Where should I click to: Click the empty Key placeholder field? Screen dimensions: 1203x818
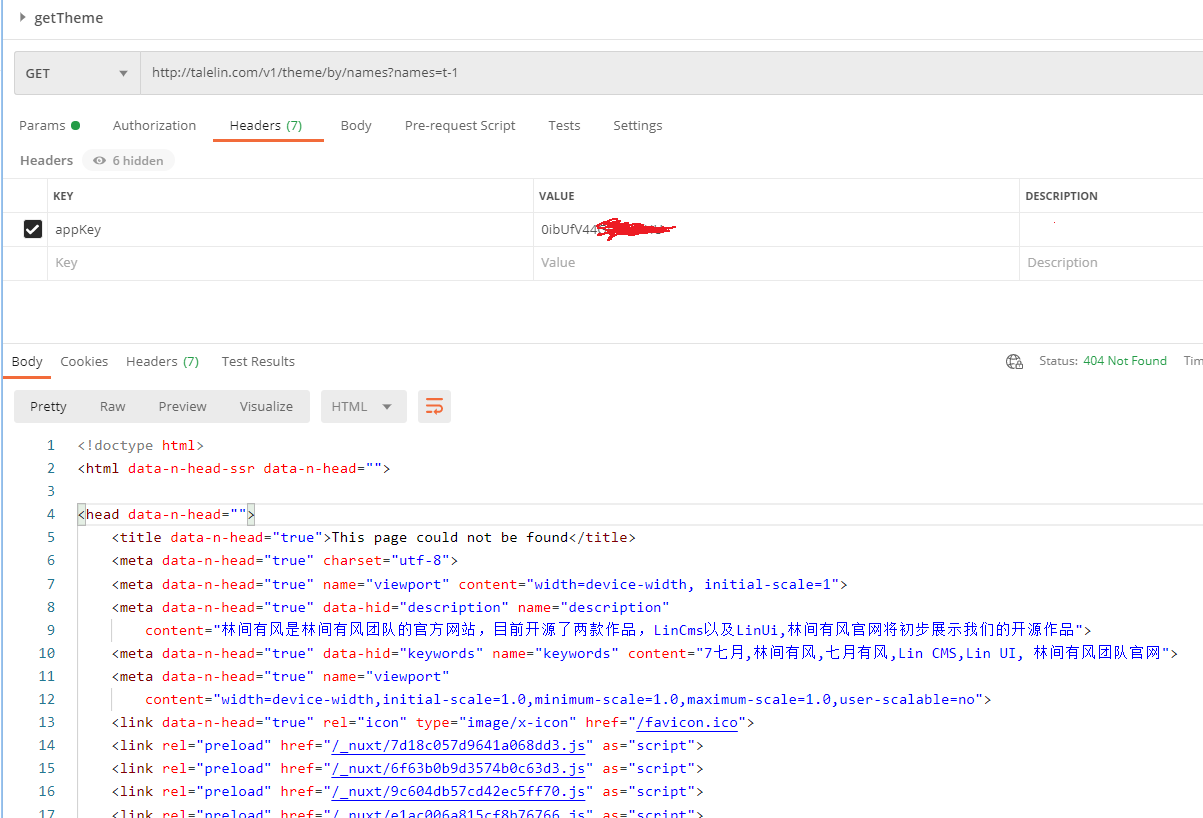tap(290, 263)
